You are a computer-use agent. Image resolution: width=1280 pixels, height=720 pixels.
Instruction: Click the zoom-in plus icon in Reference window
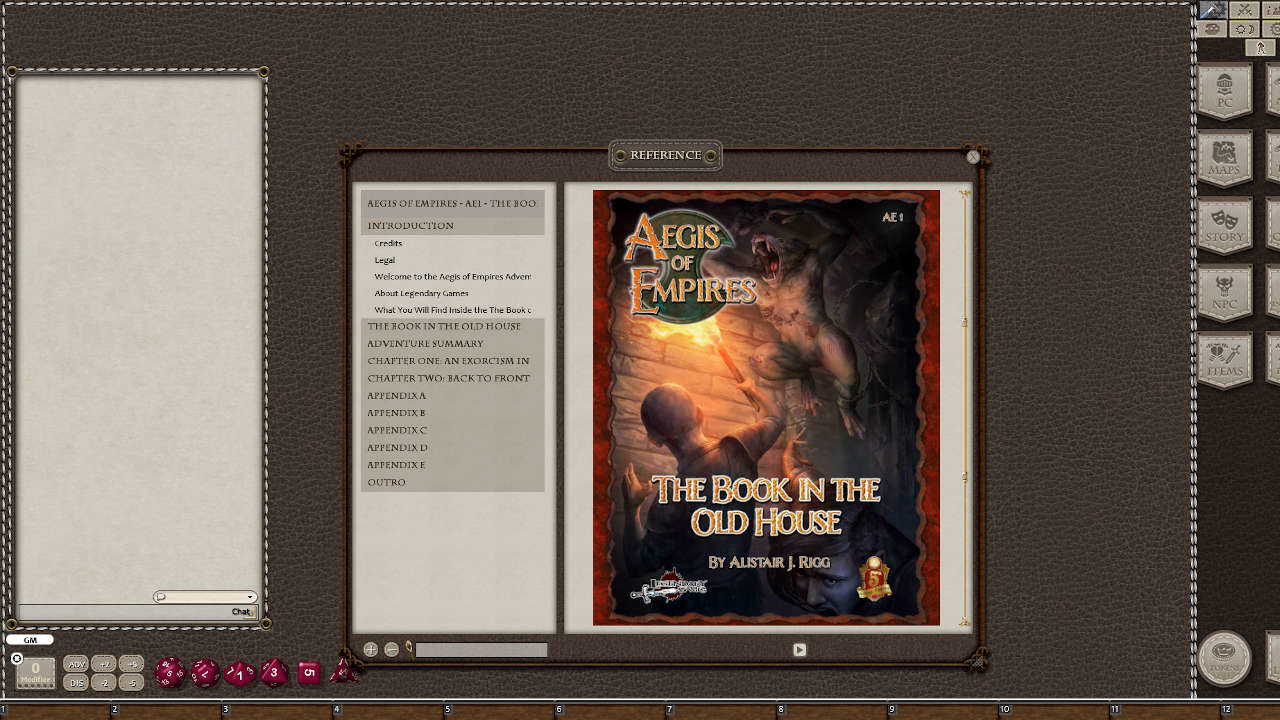click(370, 649)
